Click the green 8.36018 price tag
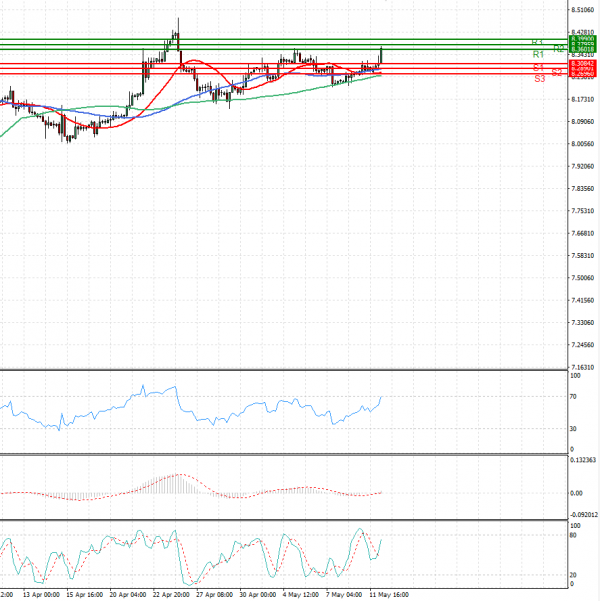600x601 pixels. pyautogui.click(x=582, y=49)
